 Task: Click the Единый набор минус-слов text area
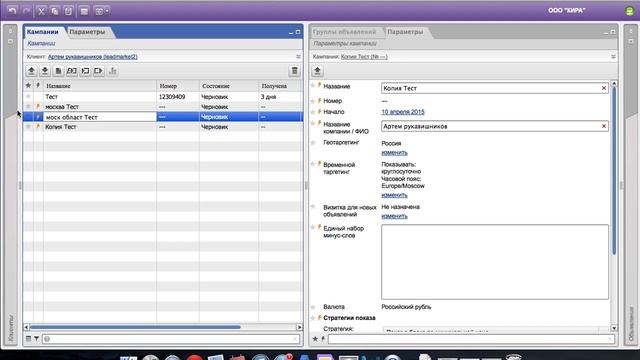click(x=495, y=262)
